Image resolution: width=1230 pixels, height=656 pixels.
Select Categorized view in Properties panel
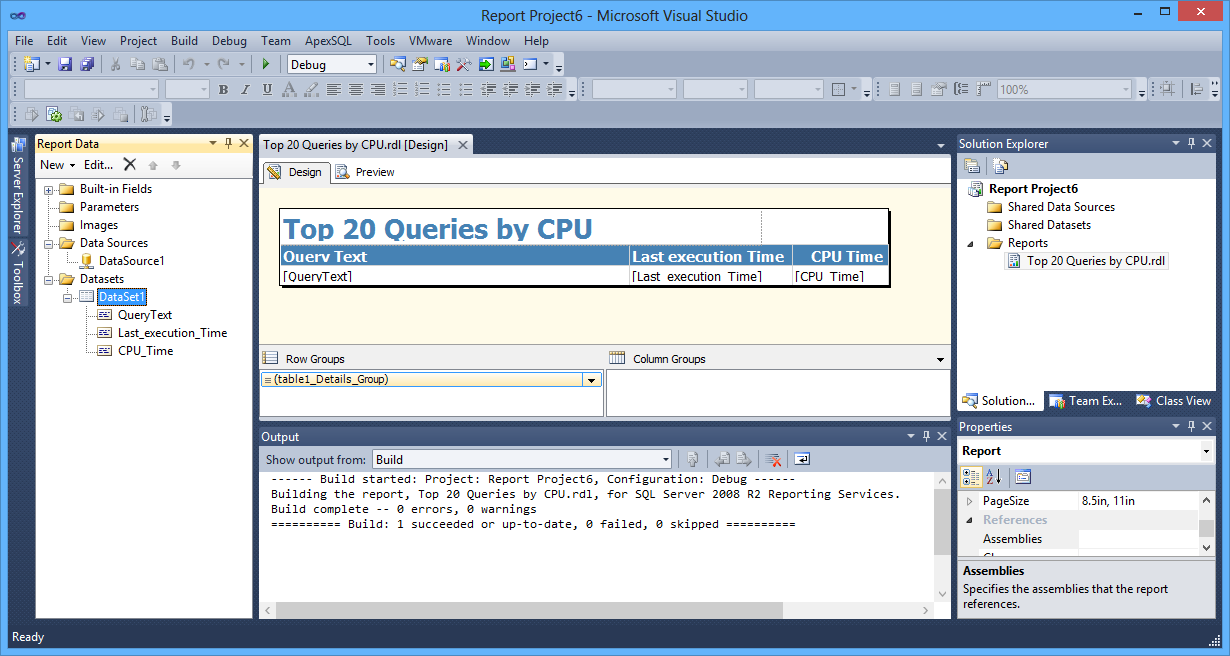click(x=971, y=476)
